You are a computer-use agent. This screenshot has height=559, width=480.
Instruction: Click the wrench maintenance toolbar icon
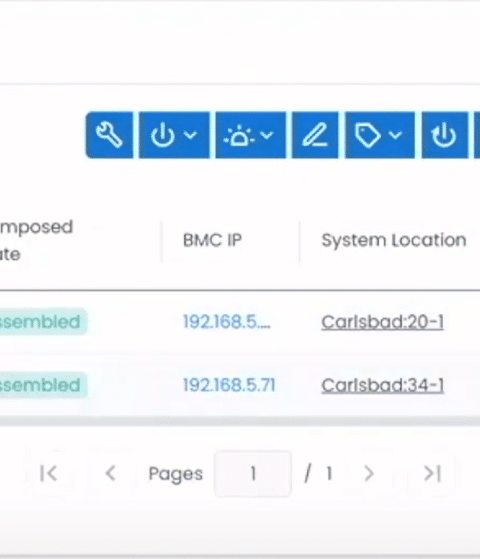pyautogui.click(x=109, y=135)
